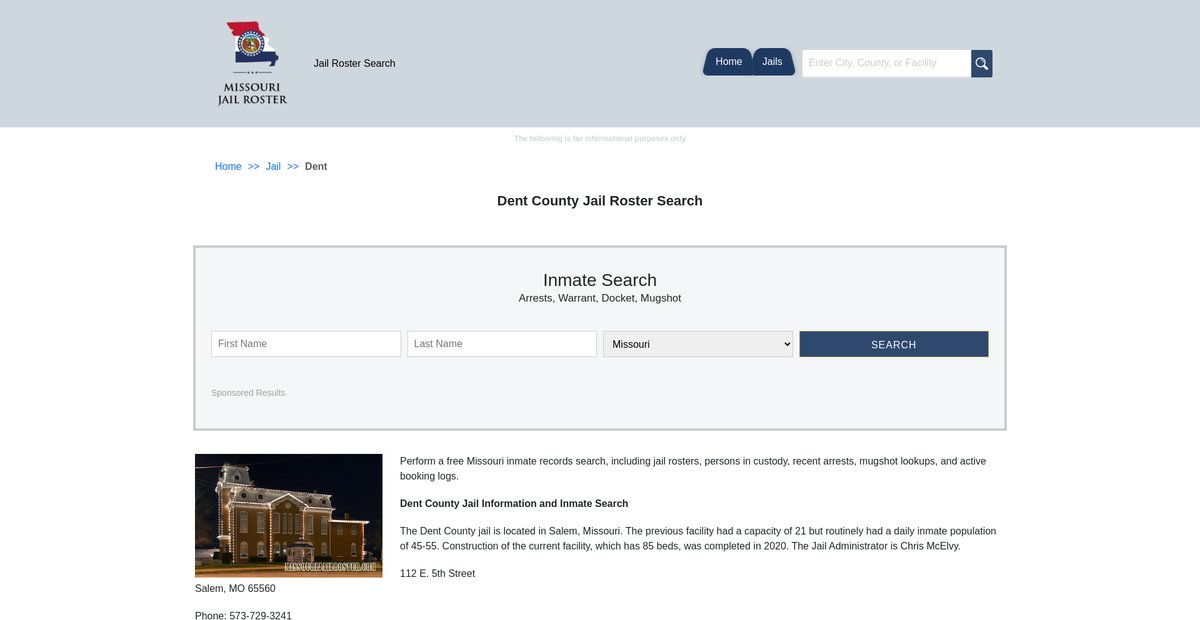Click the Dent County courthouse photo
This screenshot has width=1200, height=620.
289,516
